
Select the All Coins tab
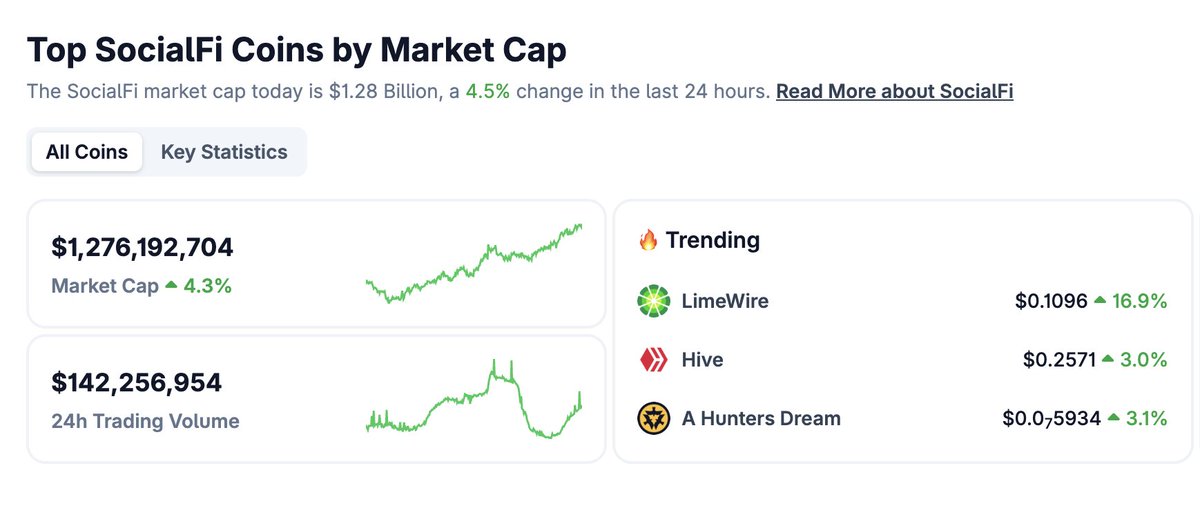point(87,152)
